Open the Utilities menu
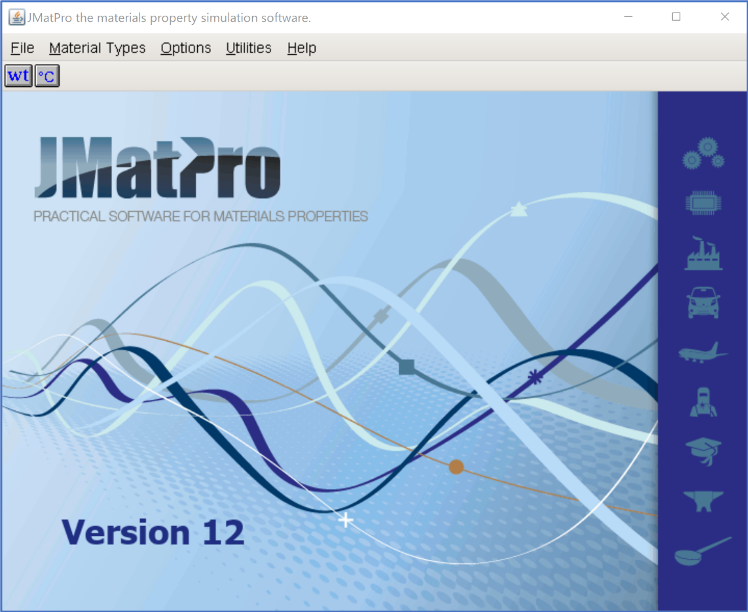This screenshot has width=748, height=612. tap(249, 48)
